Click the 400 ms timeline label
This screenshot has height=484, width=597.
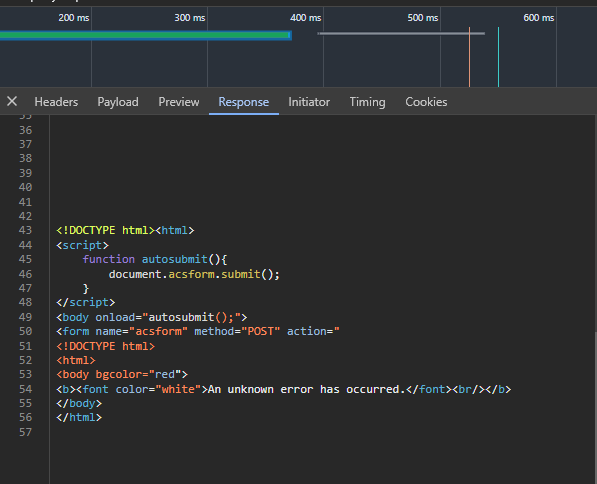point(305,18)
